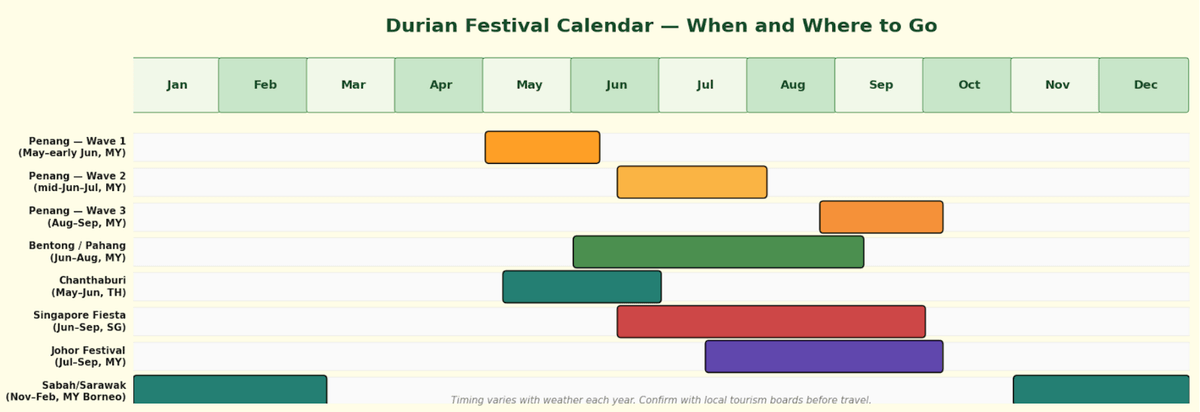Image resolution: width=1200 pixels, height=412 pixels.
Task: Click the Jan month header cell
Action: tap(176, 85)
